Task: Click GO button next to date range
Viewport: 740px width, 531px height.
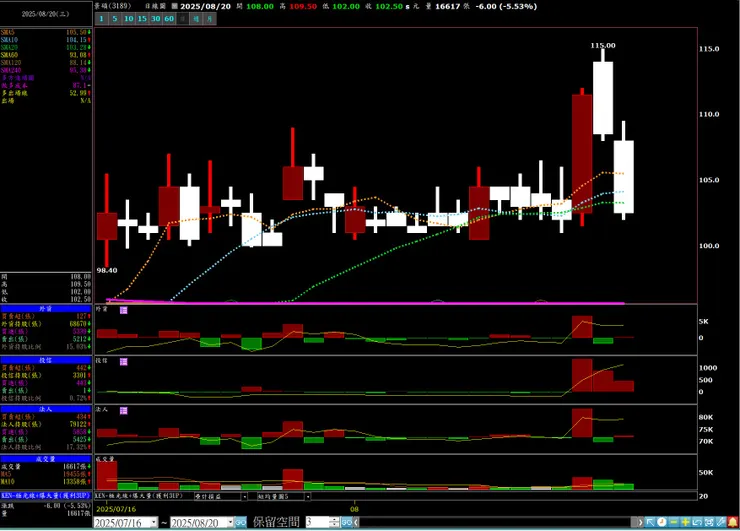Action: (241, 523)
